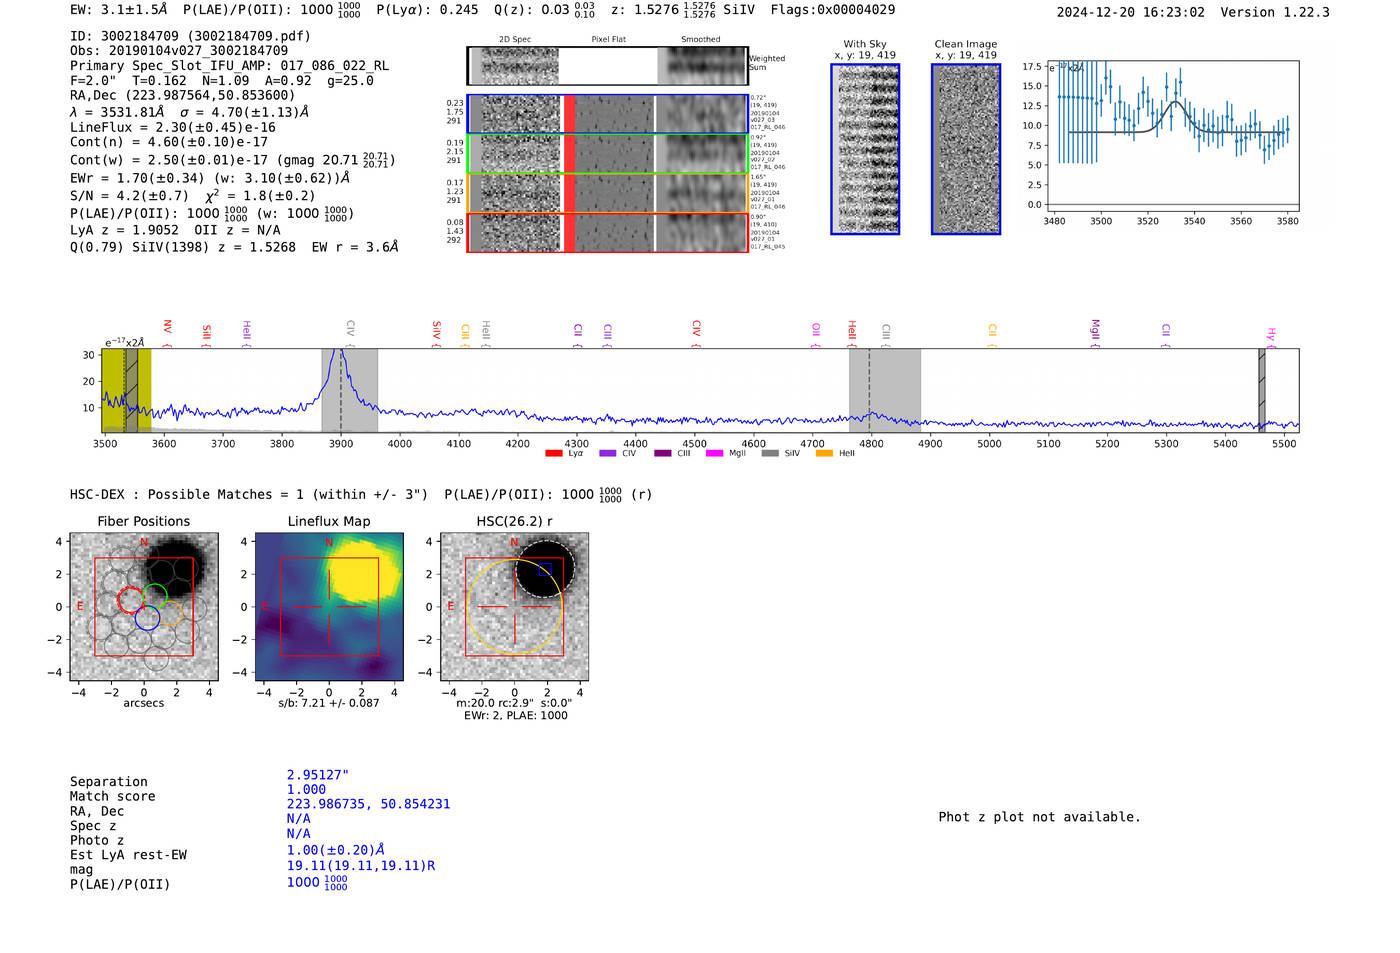
Task: Click the white dashed circle on HSC source
Action: click(546, 569)
